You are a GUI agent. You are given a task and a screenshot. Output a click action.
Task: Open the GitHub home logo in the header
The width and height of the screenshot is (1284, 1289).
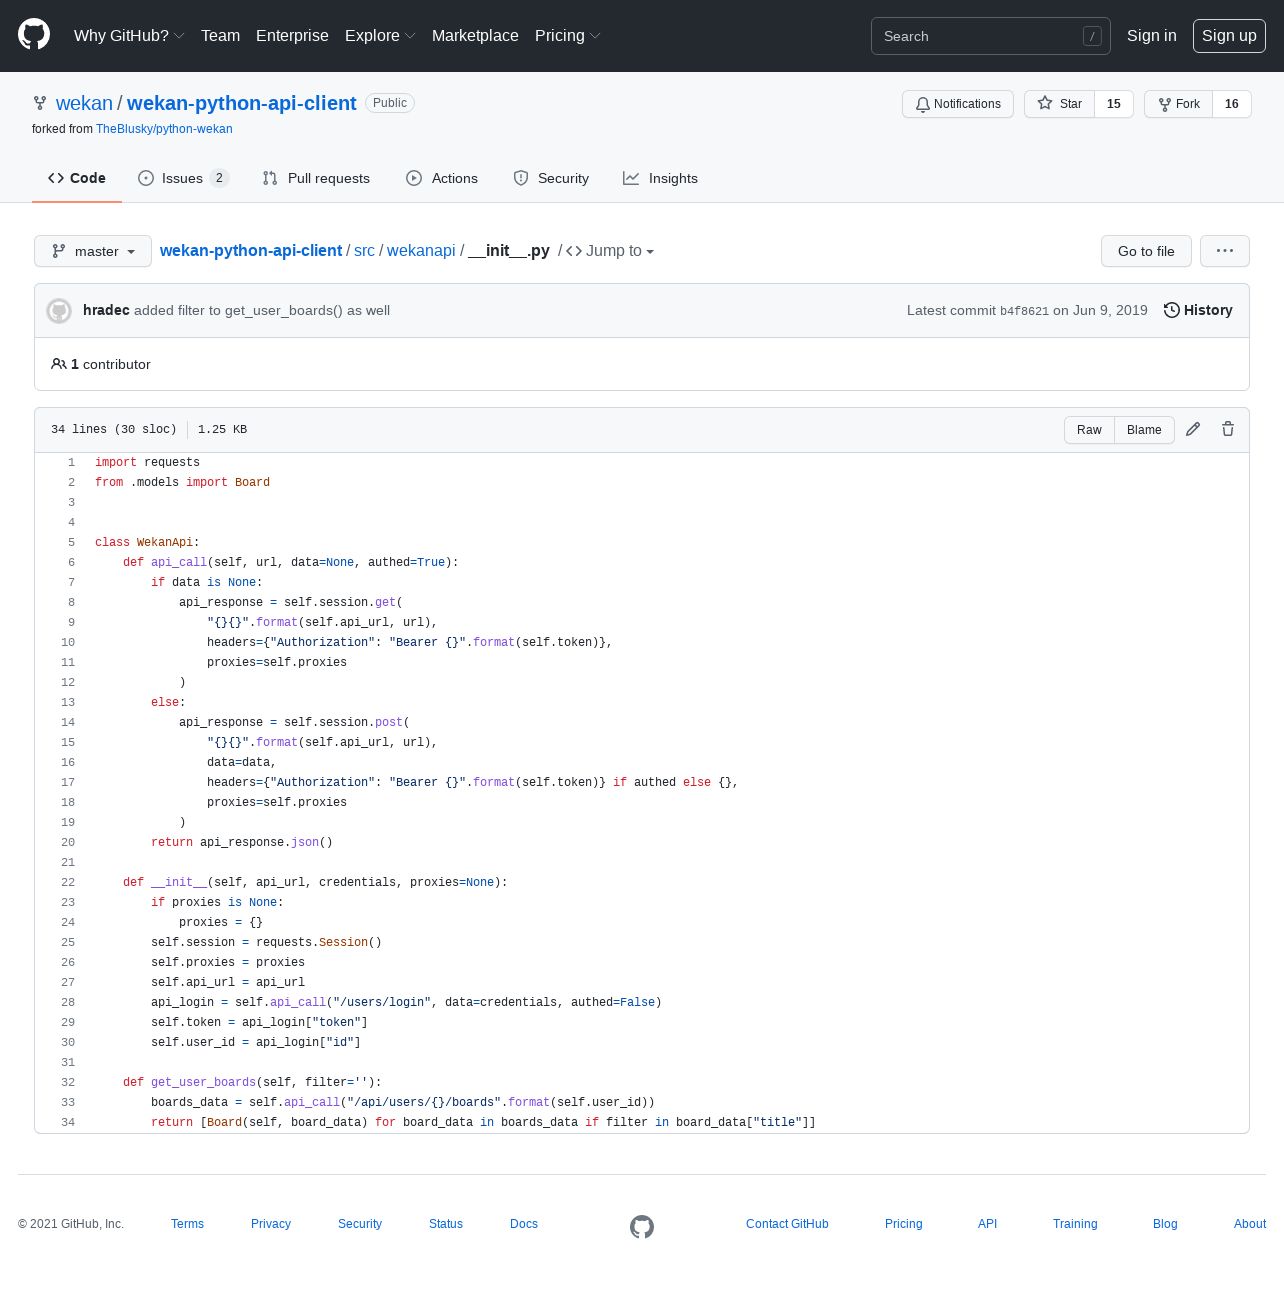coord(34,35)
